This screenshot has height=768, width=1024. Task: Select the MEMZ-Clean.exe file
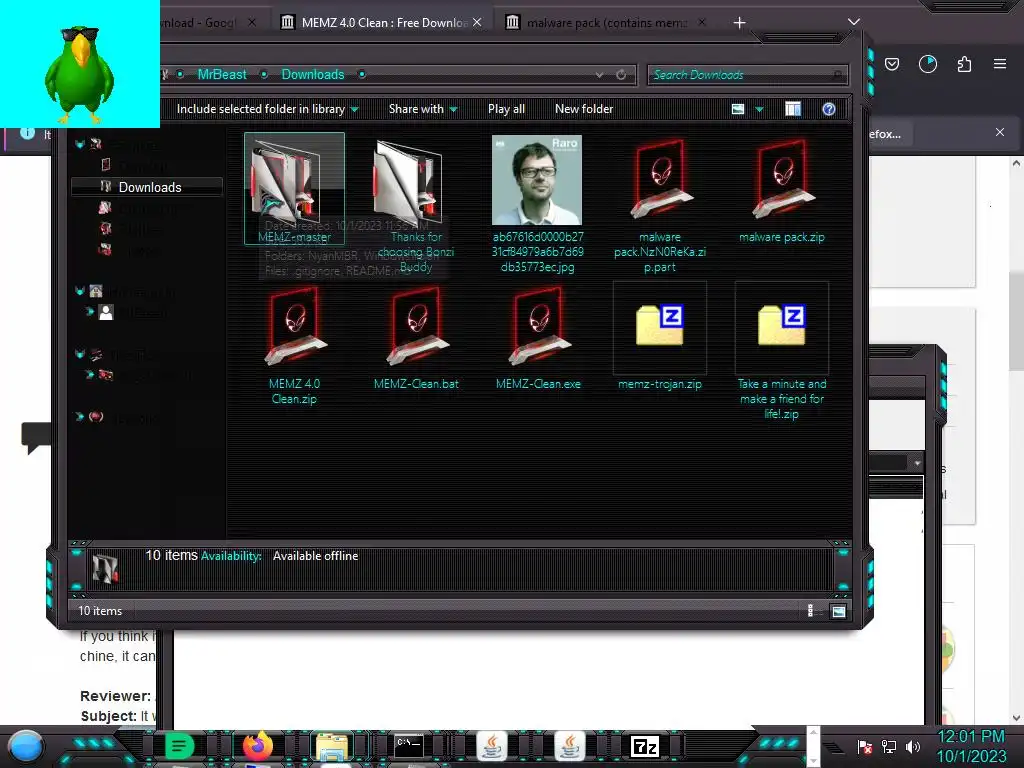pos(537,337)
